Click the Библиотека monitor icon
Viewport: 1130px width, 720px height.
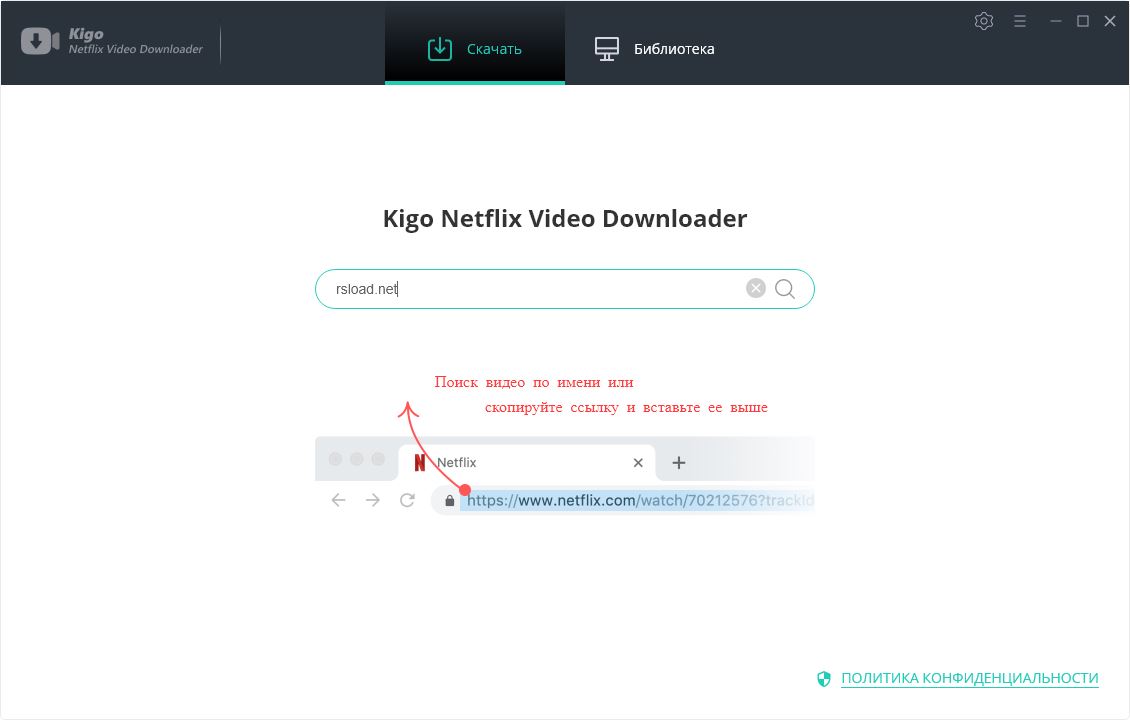(x=605, y=46)
